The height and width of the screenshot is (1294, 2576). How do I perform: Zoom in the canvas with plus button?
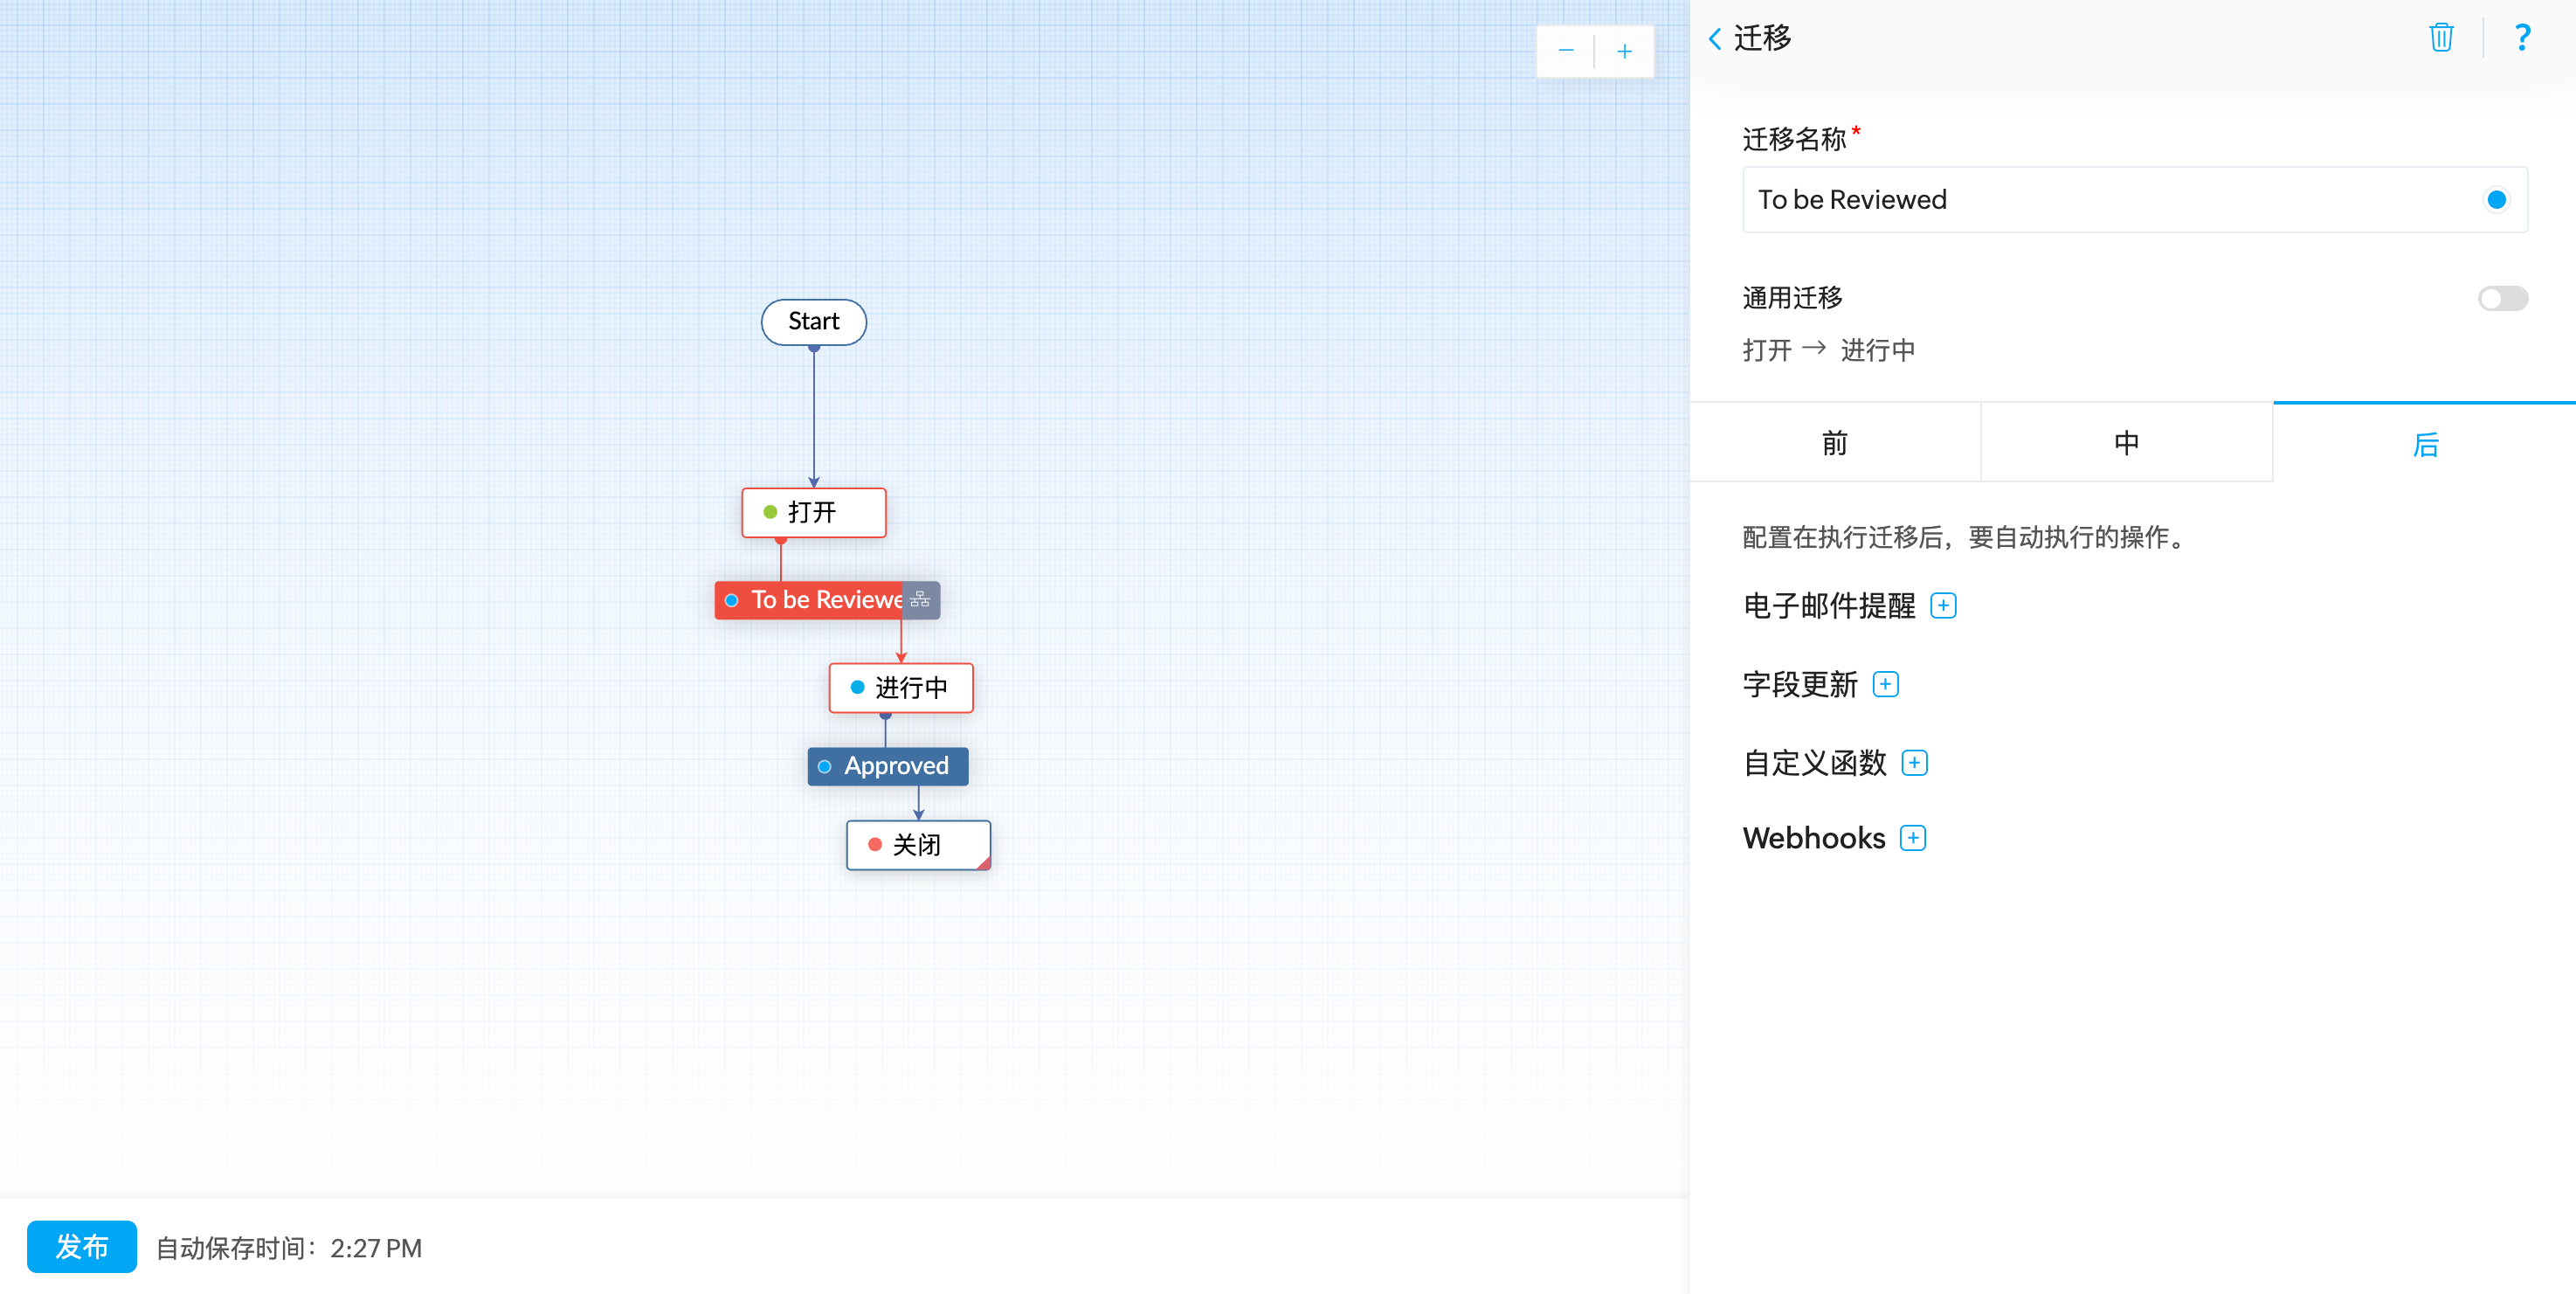pyautogui.click(x=1624, y=51)
